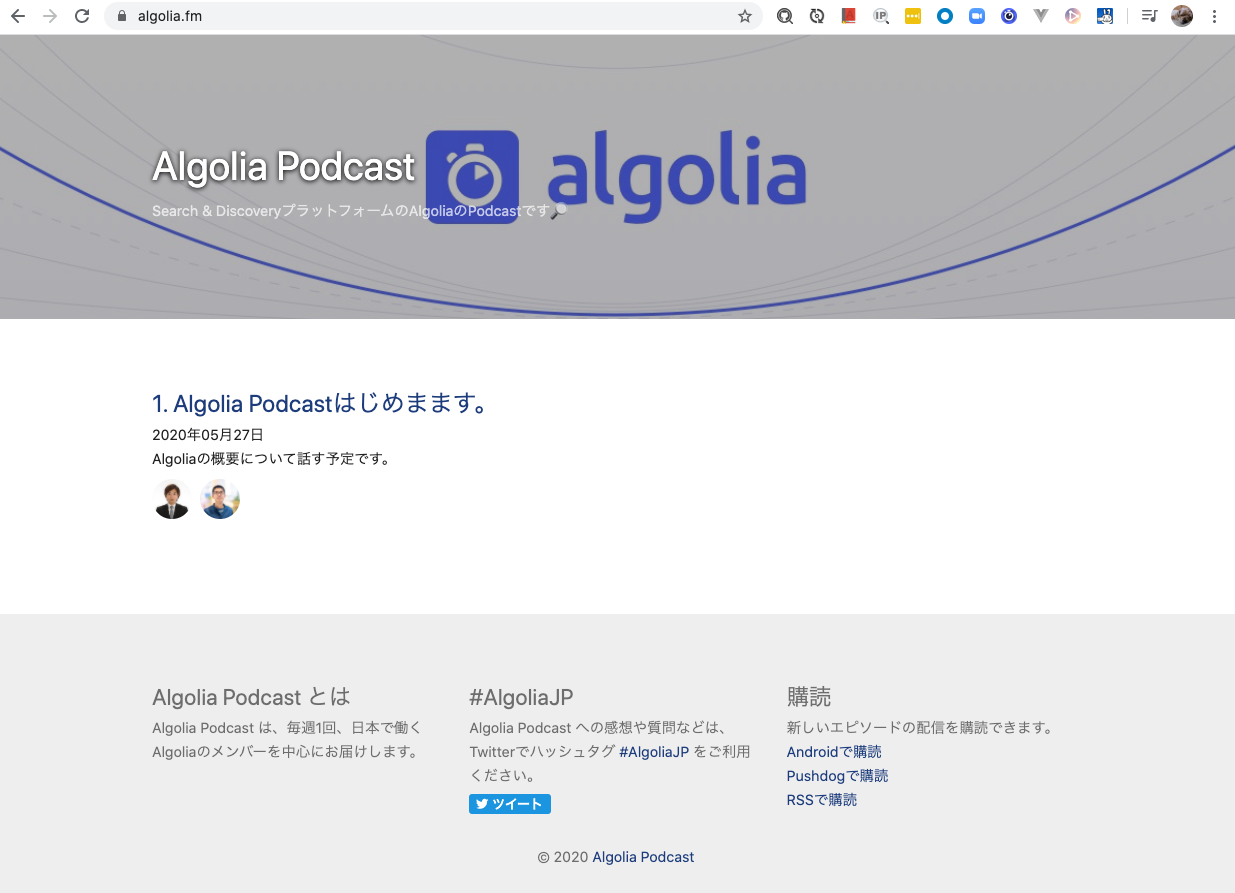Click the suited speaker's avatar
The image size is (1235, 893).
pos(172,499)
